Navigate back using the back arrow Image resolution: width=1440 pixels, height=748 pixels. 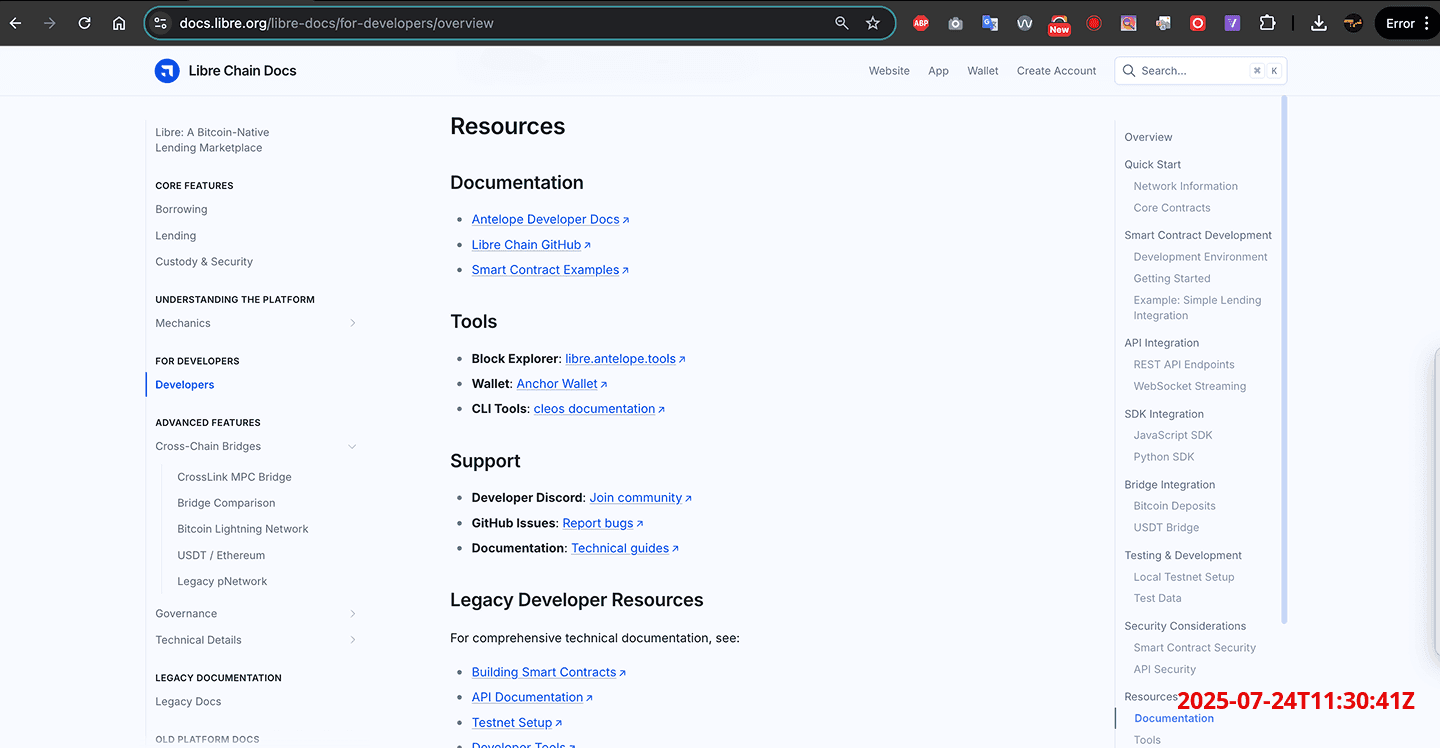pos(15,22)
